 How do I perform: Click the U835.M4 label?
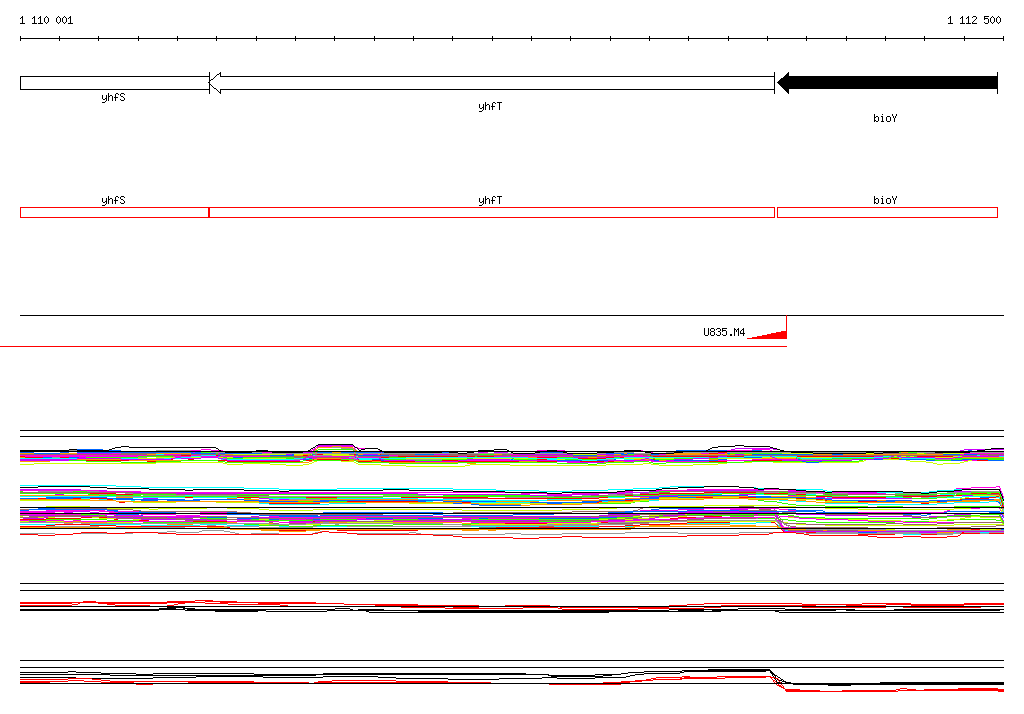(724, 332)
